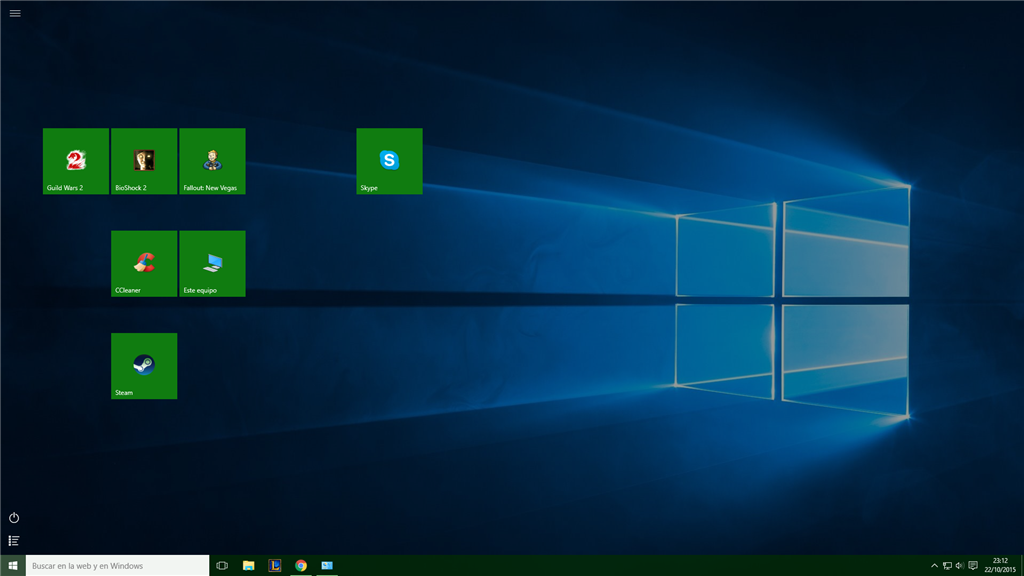Expand the hidden system tray icons

click(934, 566)
